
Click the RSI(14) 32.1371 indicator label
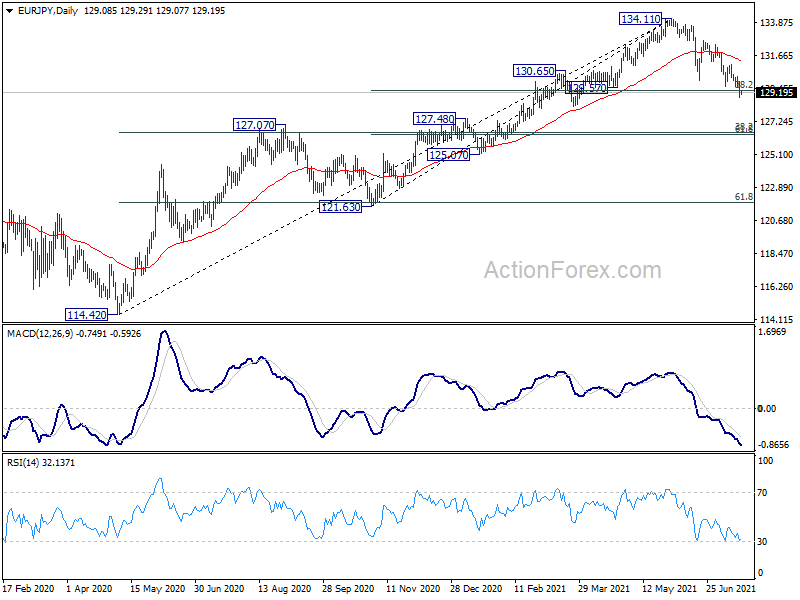[41, 463]
